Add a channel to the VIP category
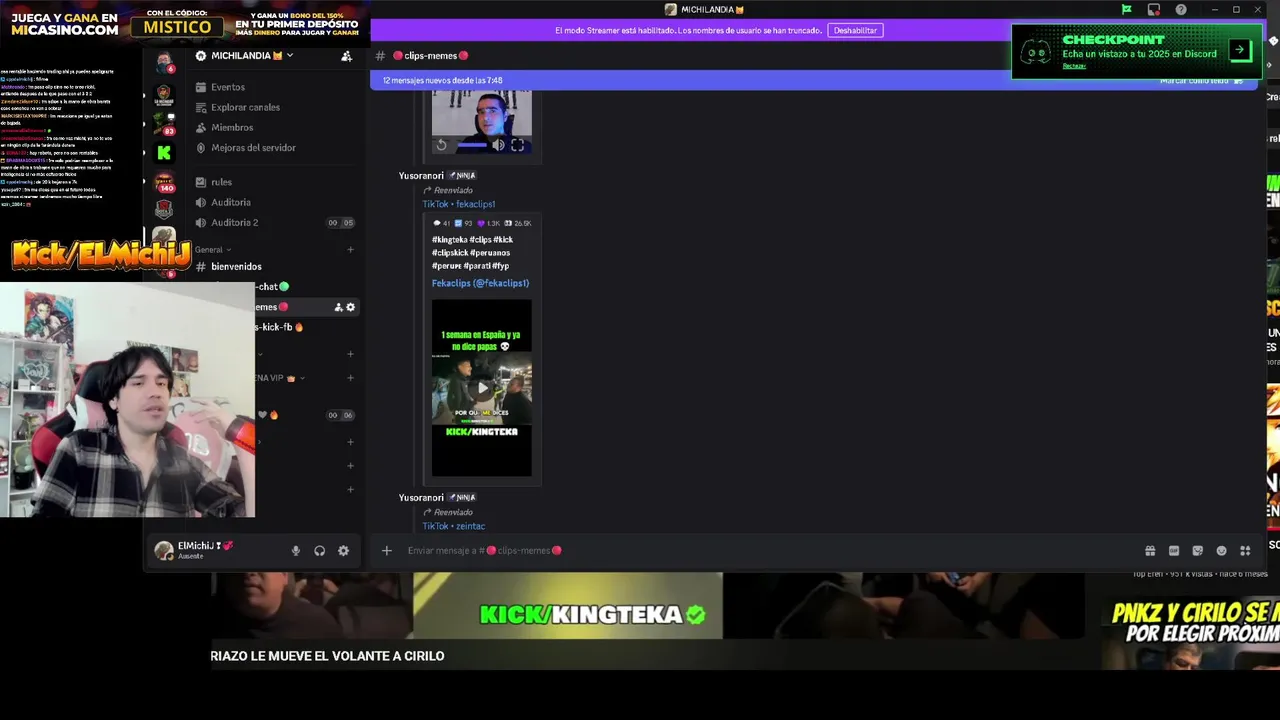 pyautogui.click(x=350, y=378)
